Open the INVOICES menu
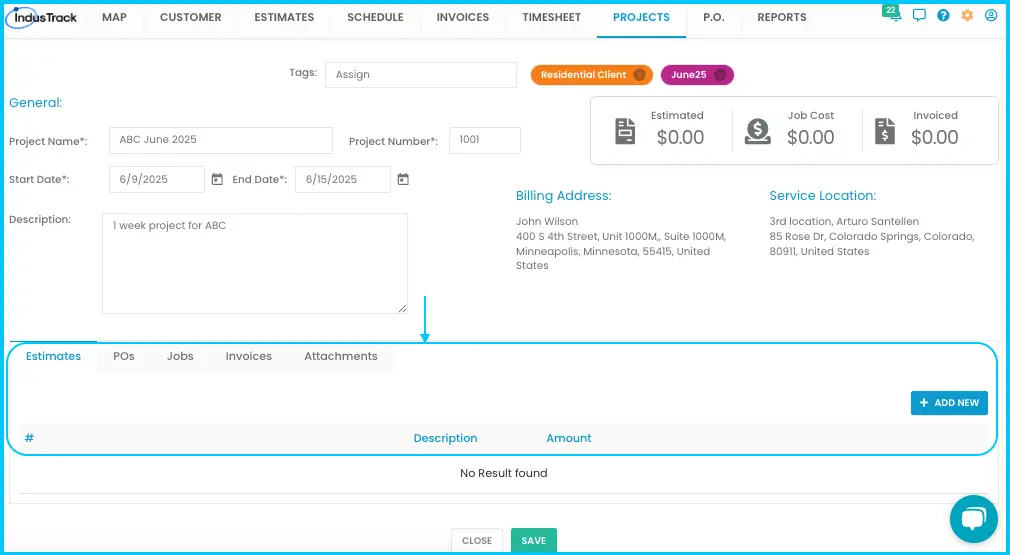The image size is (1010, 555). tap(463, 17)
